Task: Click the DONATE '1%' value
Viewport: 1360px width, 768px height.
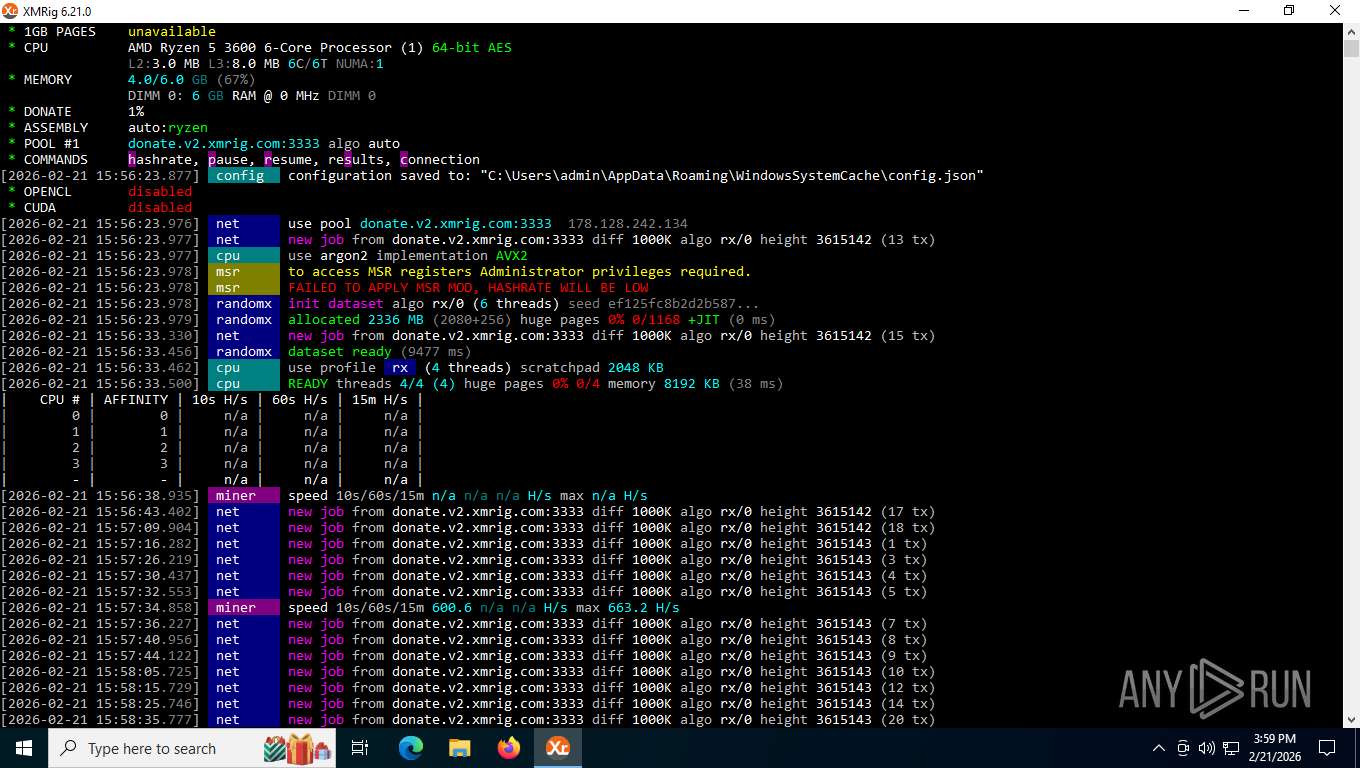Action: point(136,111)
